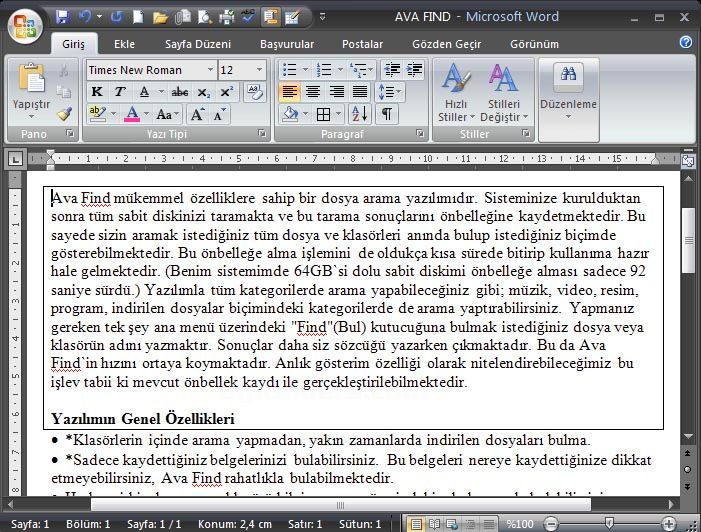The width and height of the screenshot is (701, 532).
Task: Apply text highlight color
Action: (97, 114)
